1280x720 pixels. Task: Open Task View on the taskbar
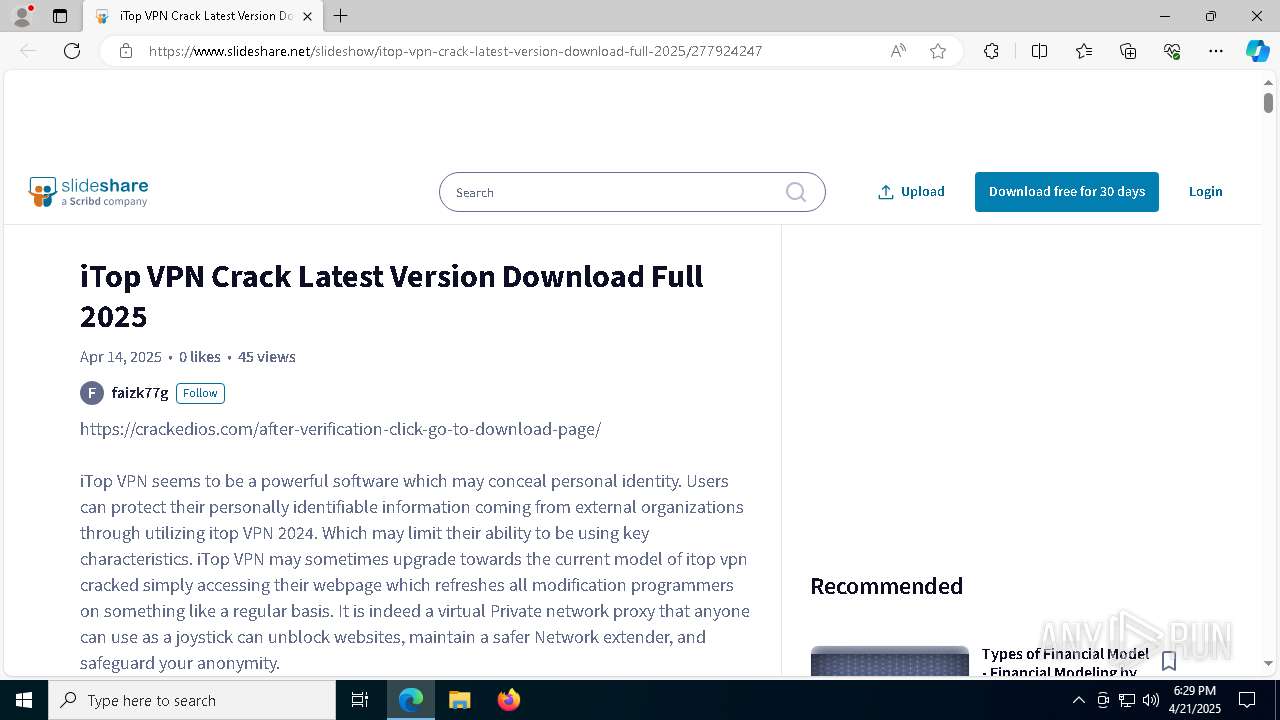360,700
